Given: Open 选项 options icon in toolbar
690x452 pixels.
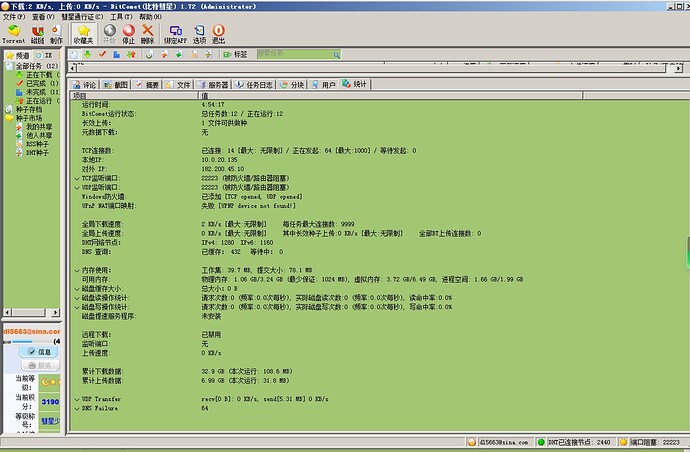Looking at the screenshot, I should (x=199, y=34).
